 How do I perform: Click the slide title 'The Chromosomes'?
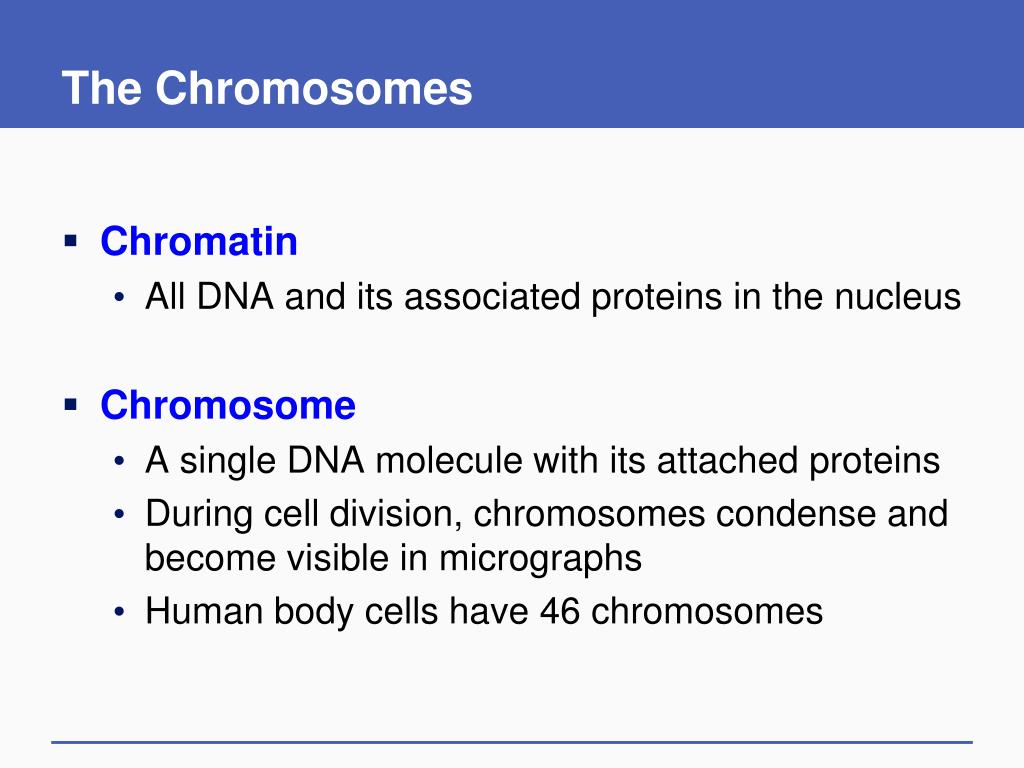pyautogui.click(x=266, y=88)
